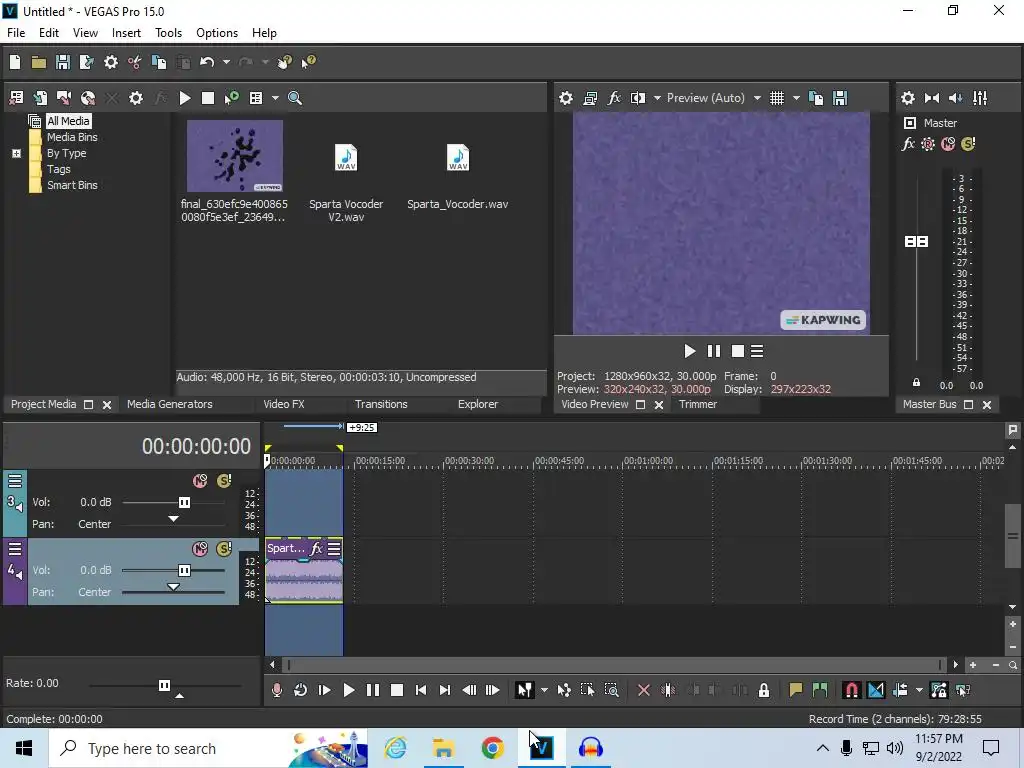The height and width of the screenshot is (768, 1024).
Task: Open Video Preview properties gear
Action: click(x=566, y=98)
